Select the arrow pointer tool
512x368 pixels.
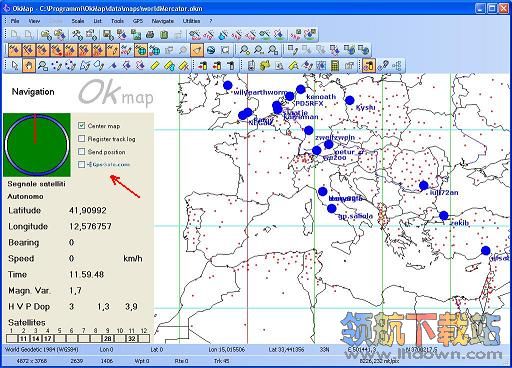tap(15, 65)
